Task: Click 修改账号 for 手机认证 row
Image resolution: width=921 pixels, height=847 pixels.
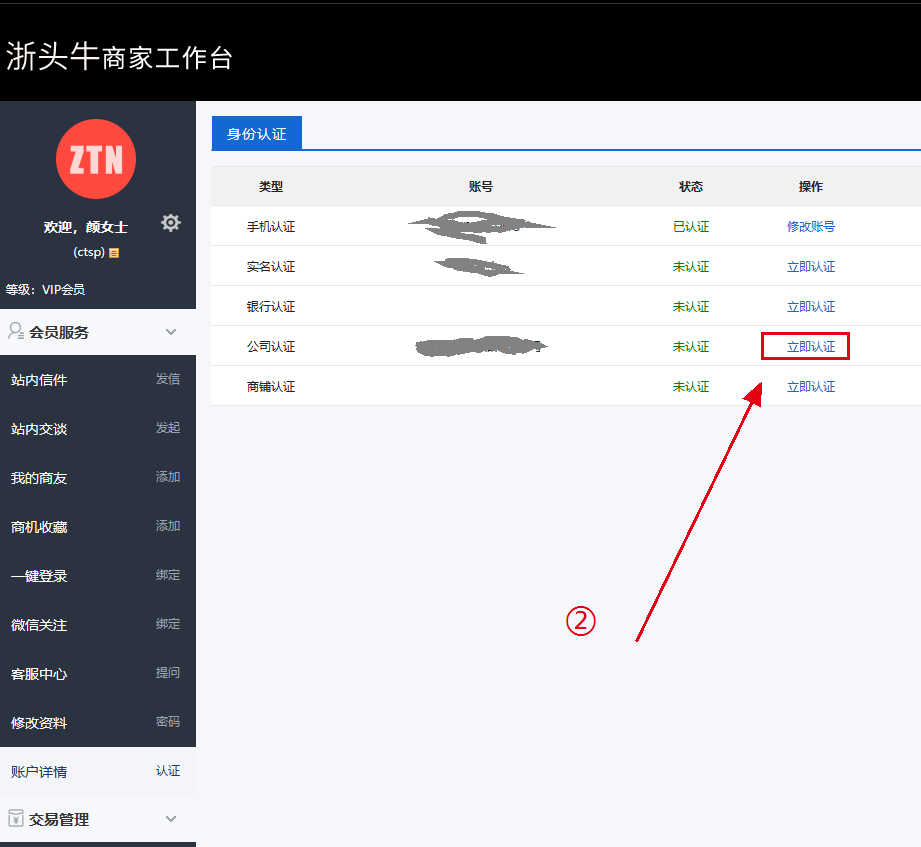Action: click(x=810, y=227)
